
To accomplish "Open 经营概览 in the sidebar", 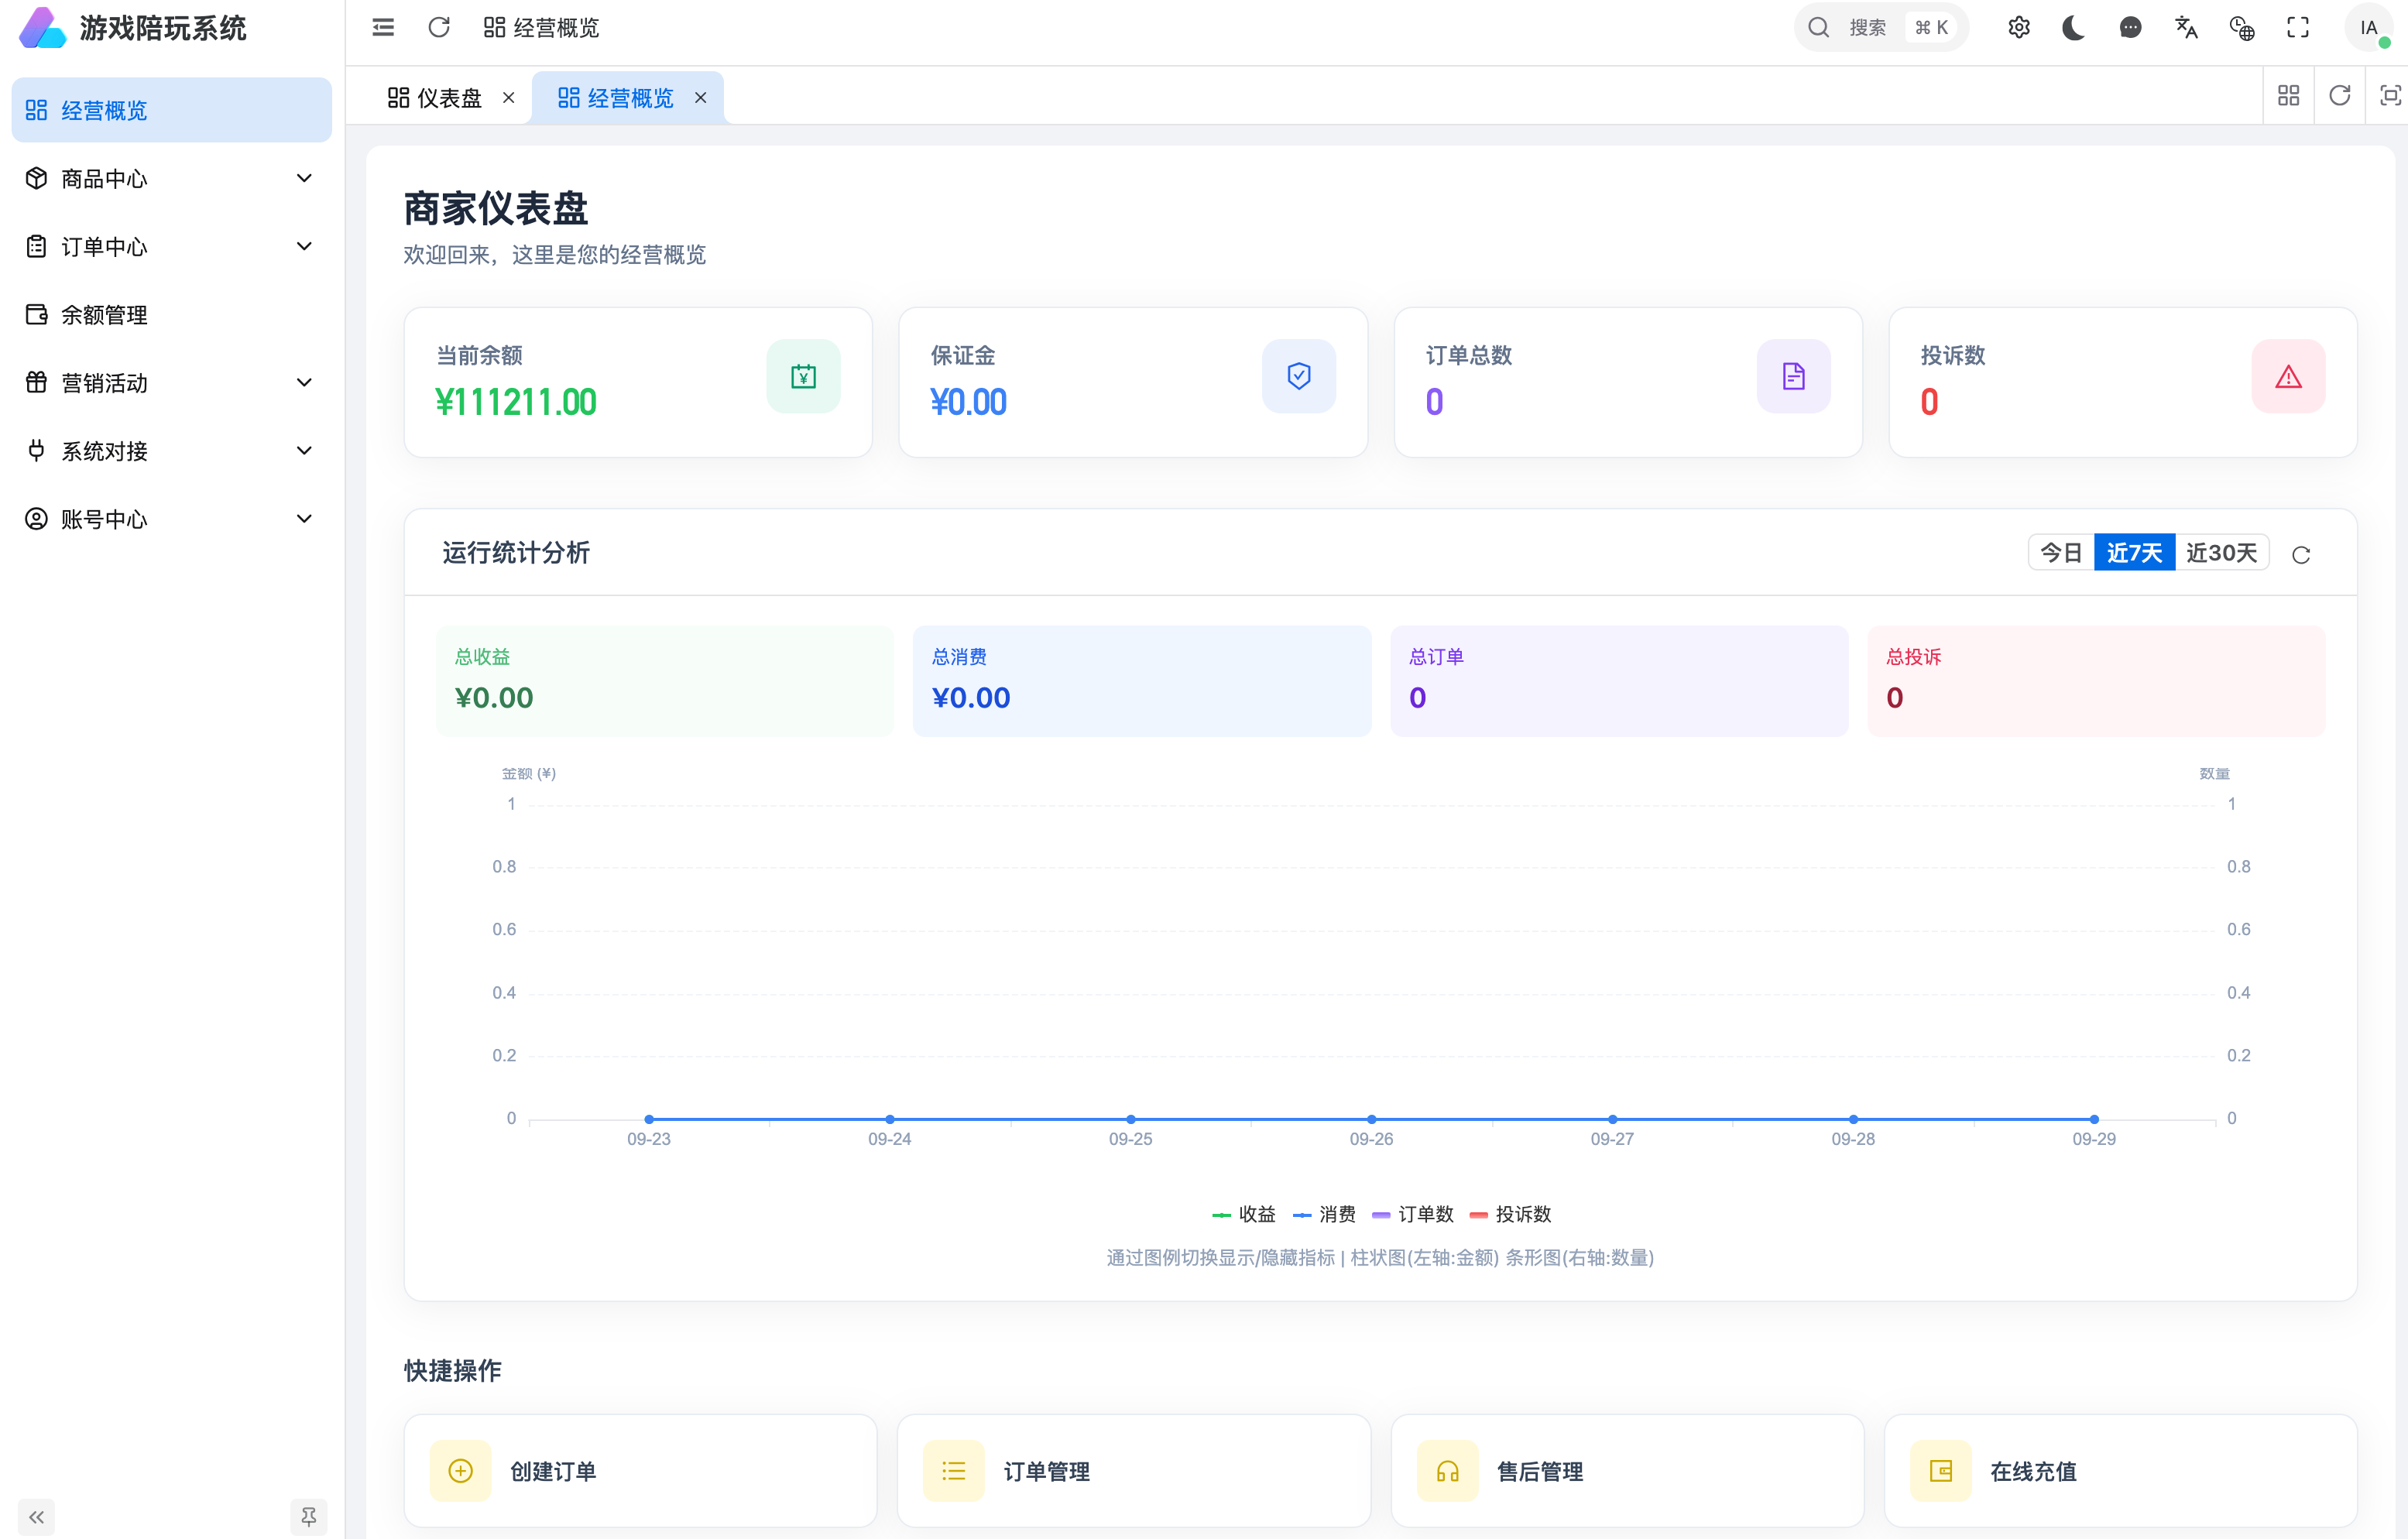I will (171, 110).
